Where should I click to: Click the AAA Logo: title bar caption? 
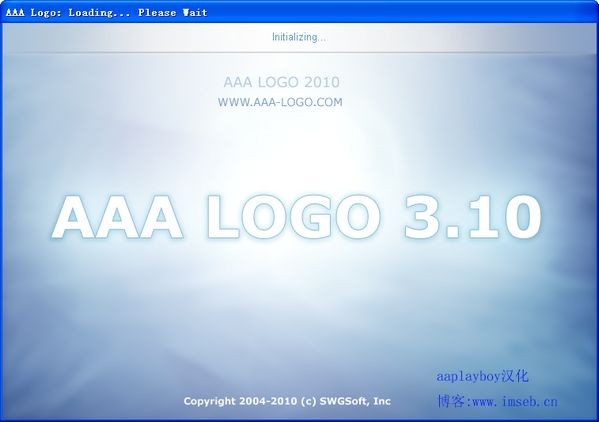[x=33, y=13]
